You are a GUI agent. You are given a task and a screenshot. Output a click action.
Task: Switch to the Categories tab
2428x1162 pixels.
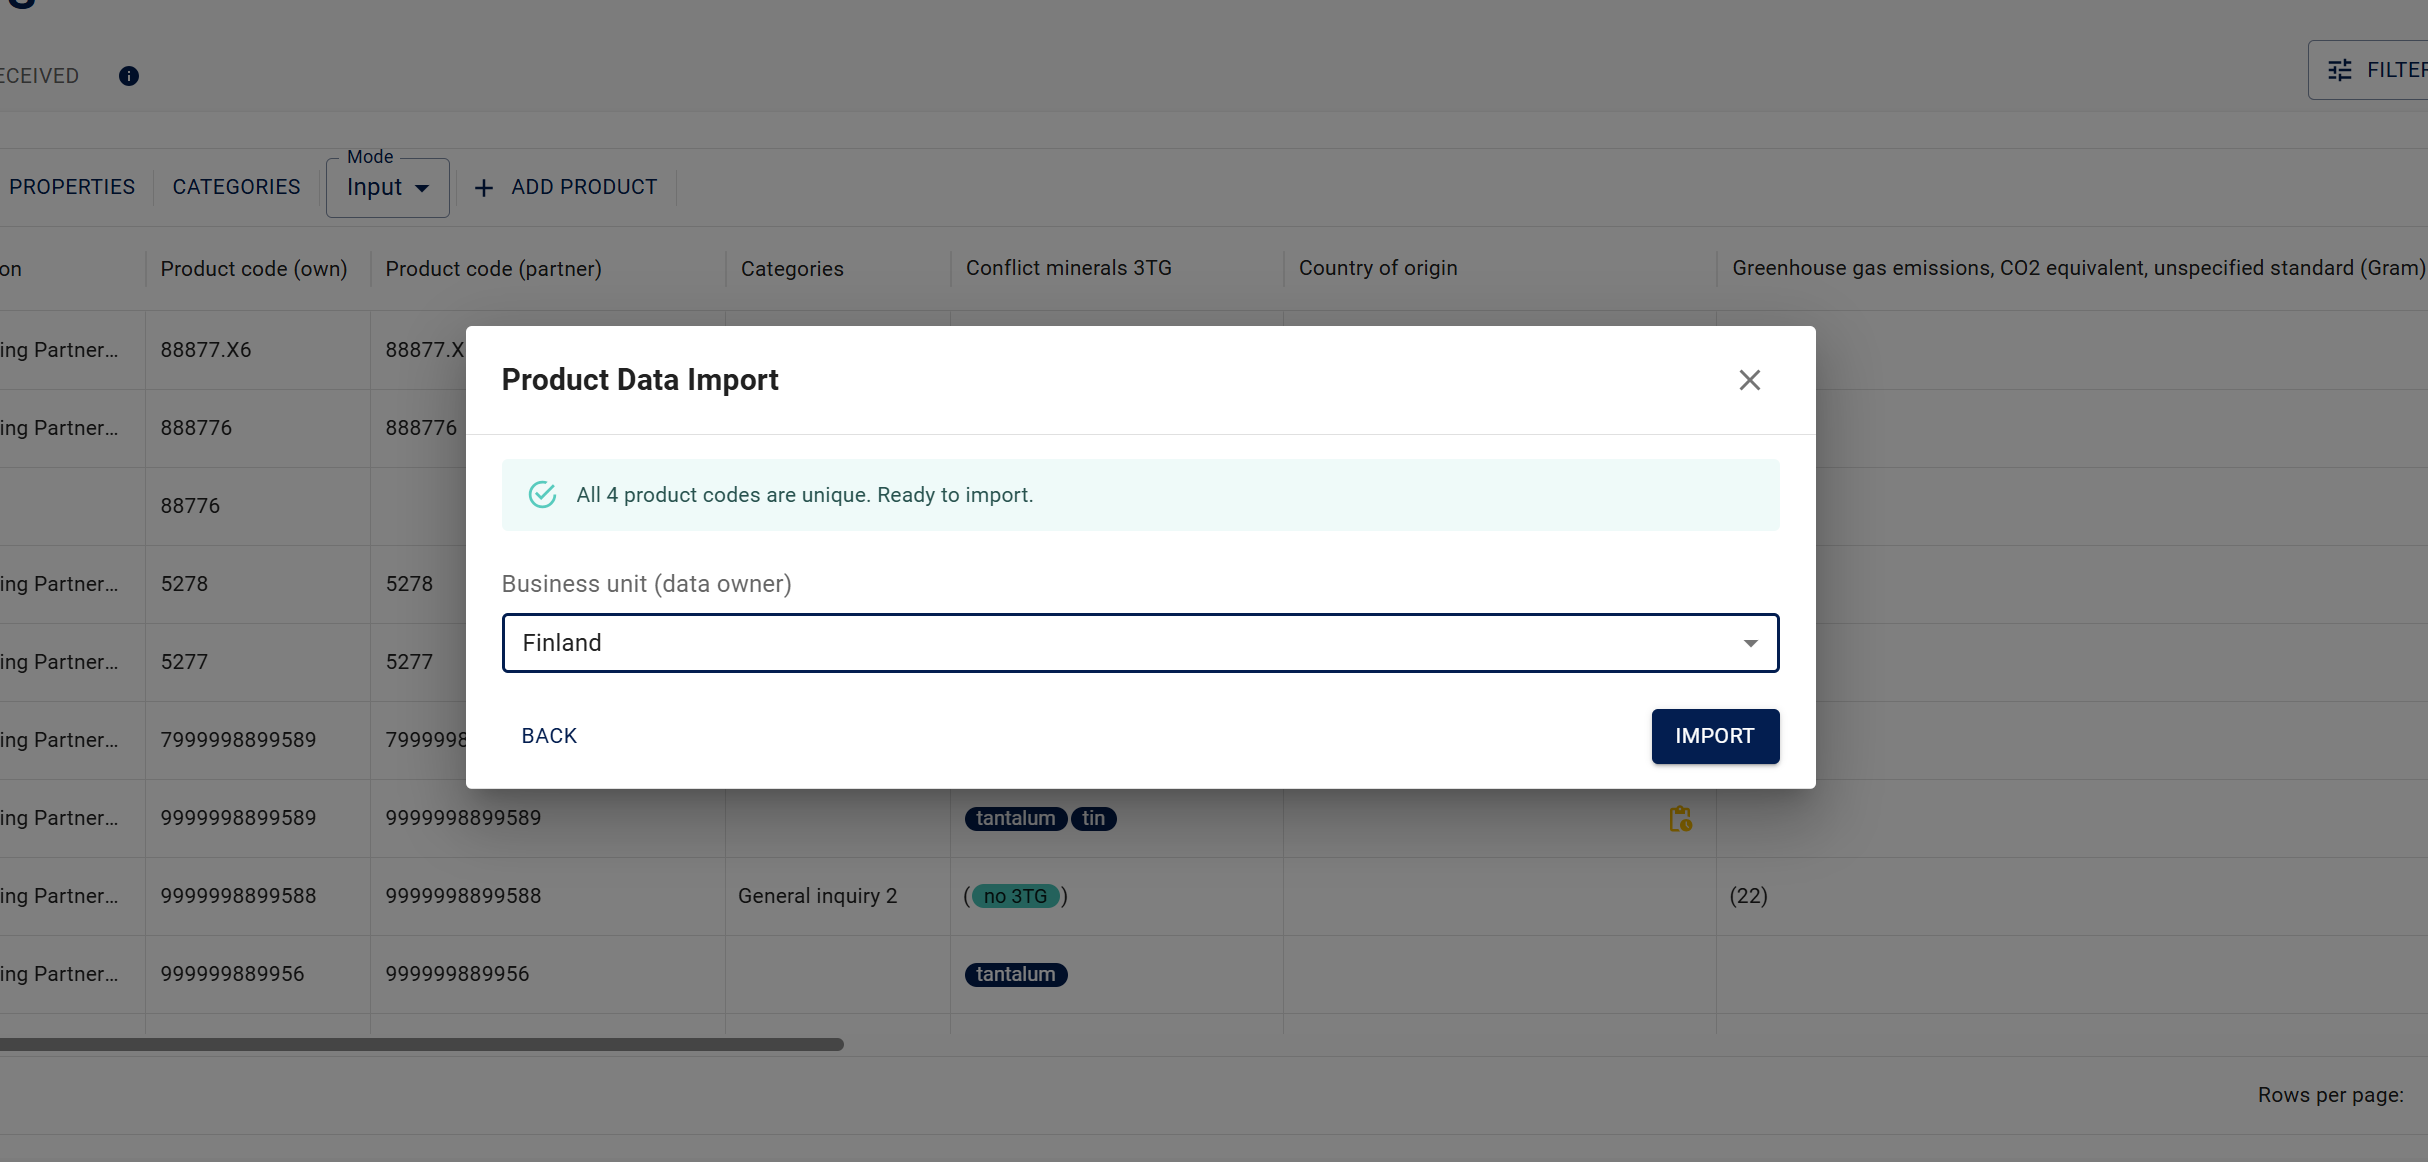coord(236,187)
